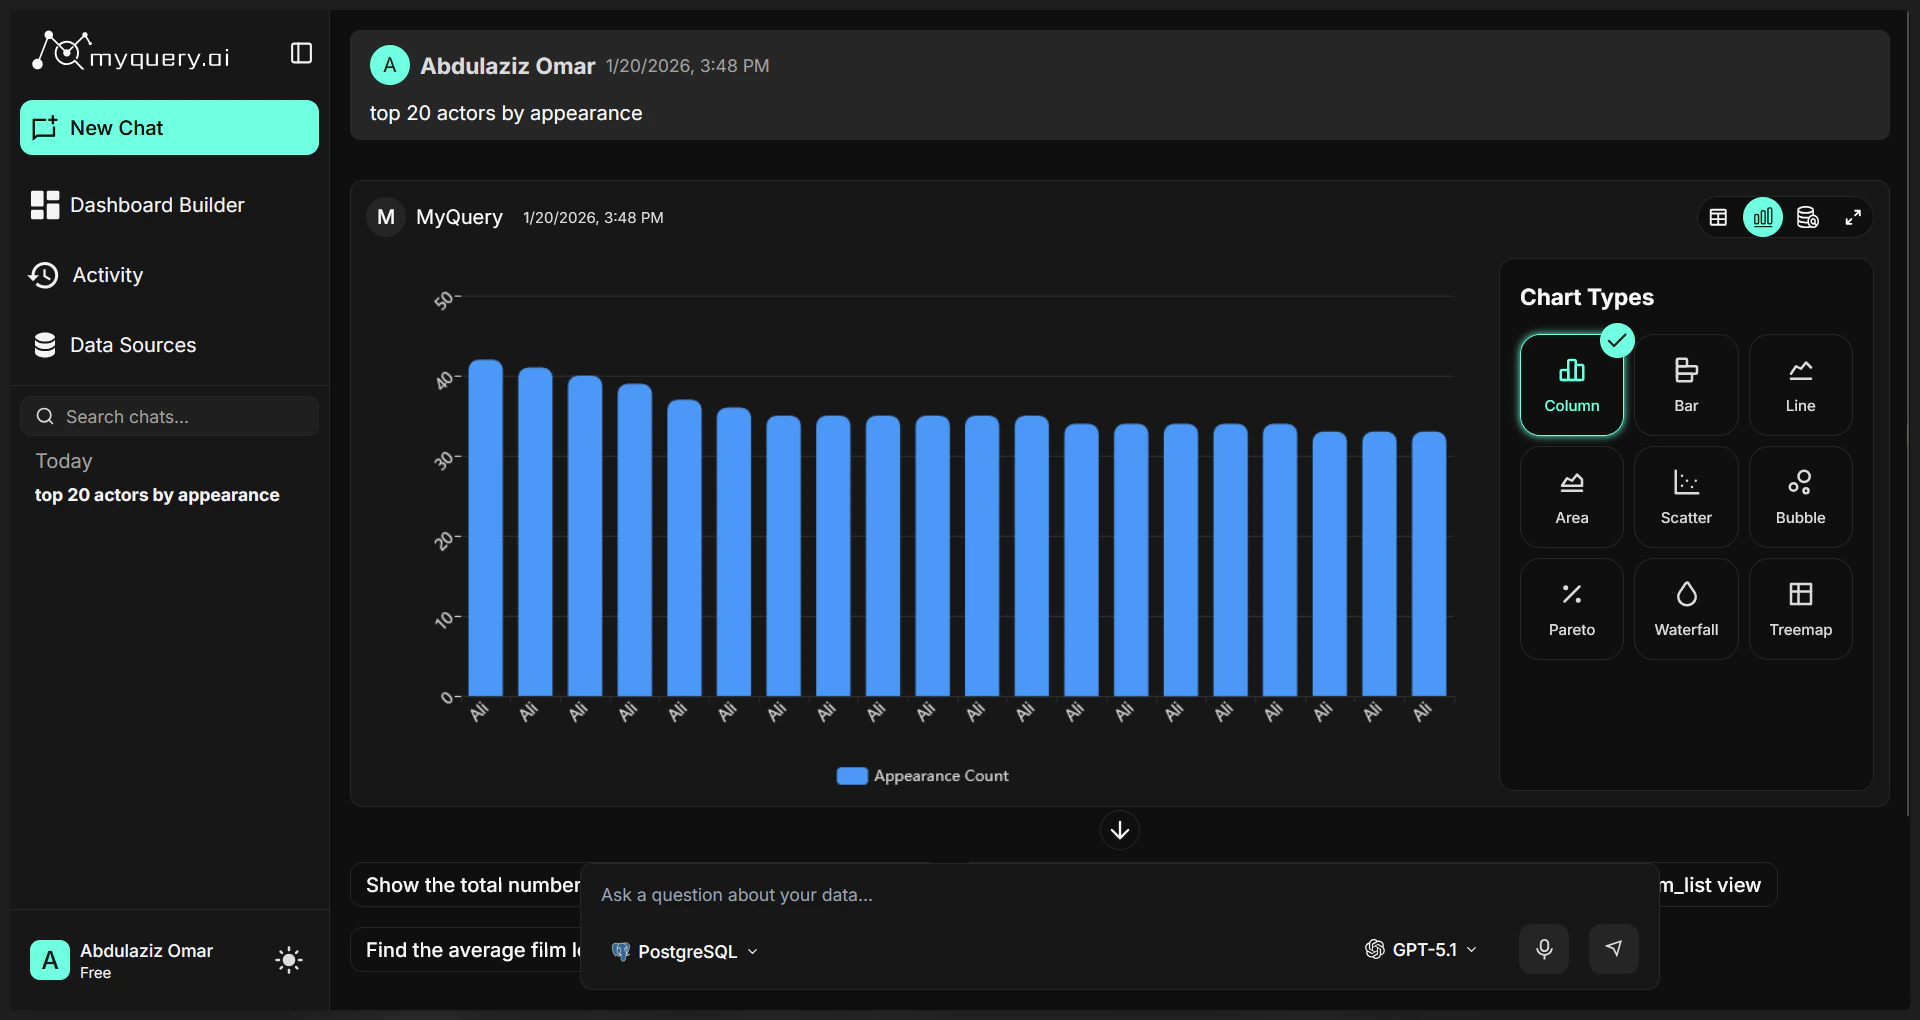Click suggestion 'Find the average film'

pos(466,950)
